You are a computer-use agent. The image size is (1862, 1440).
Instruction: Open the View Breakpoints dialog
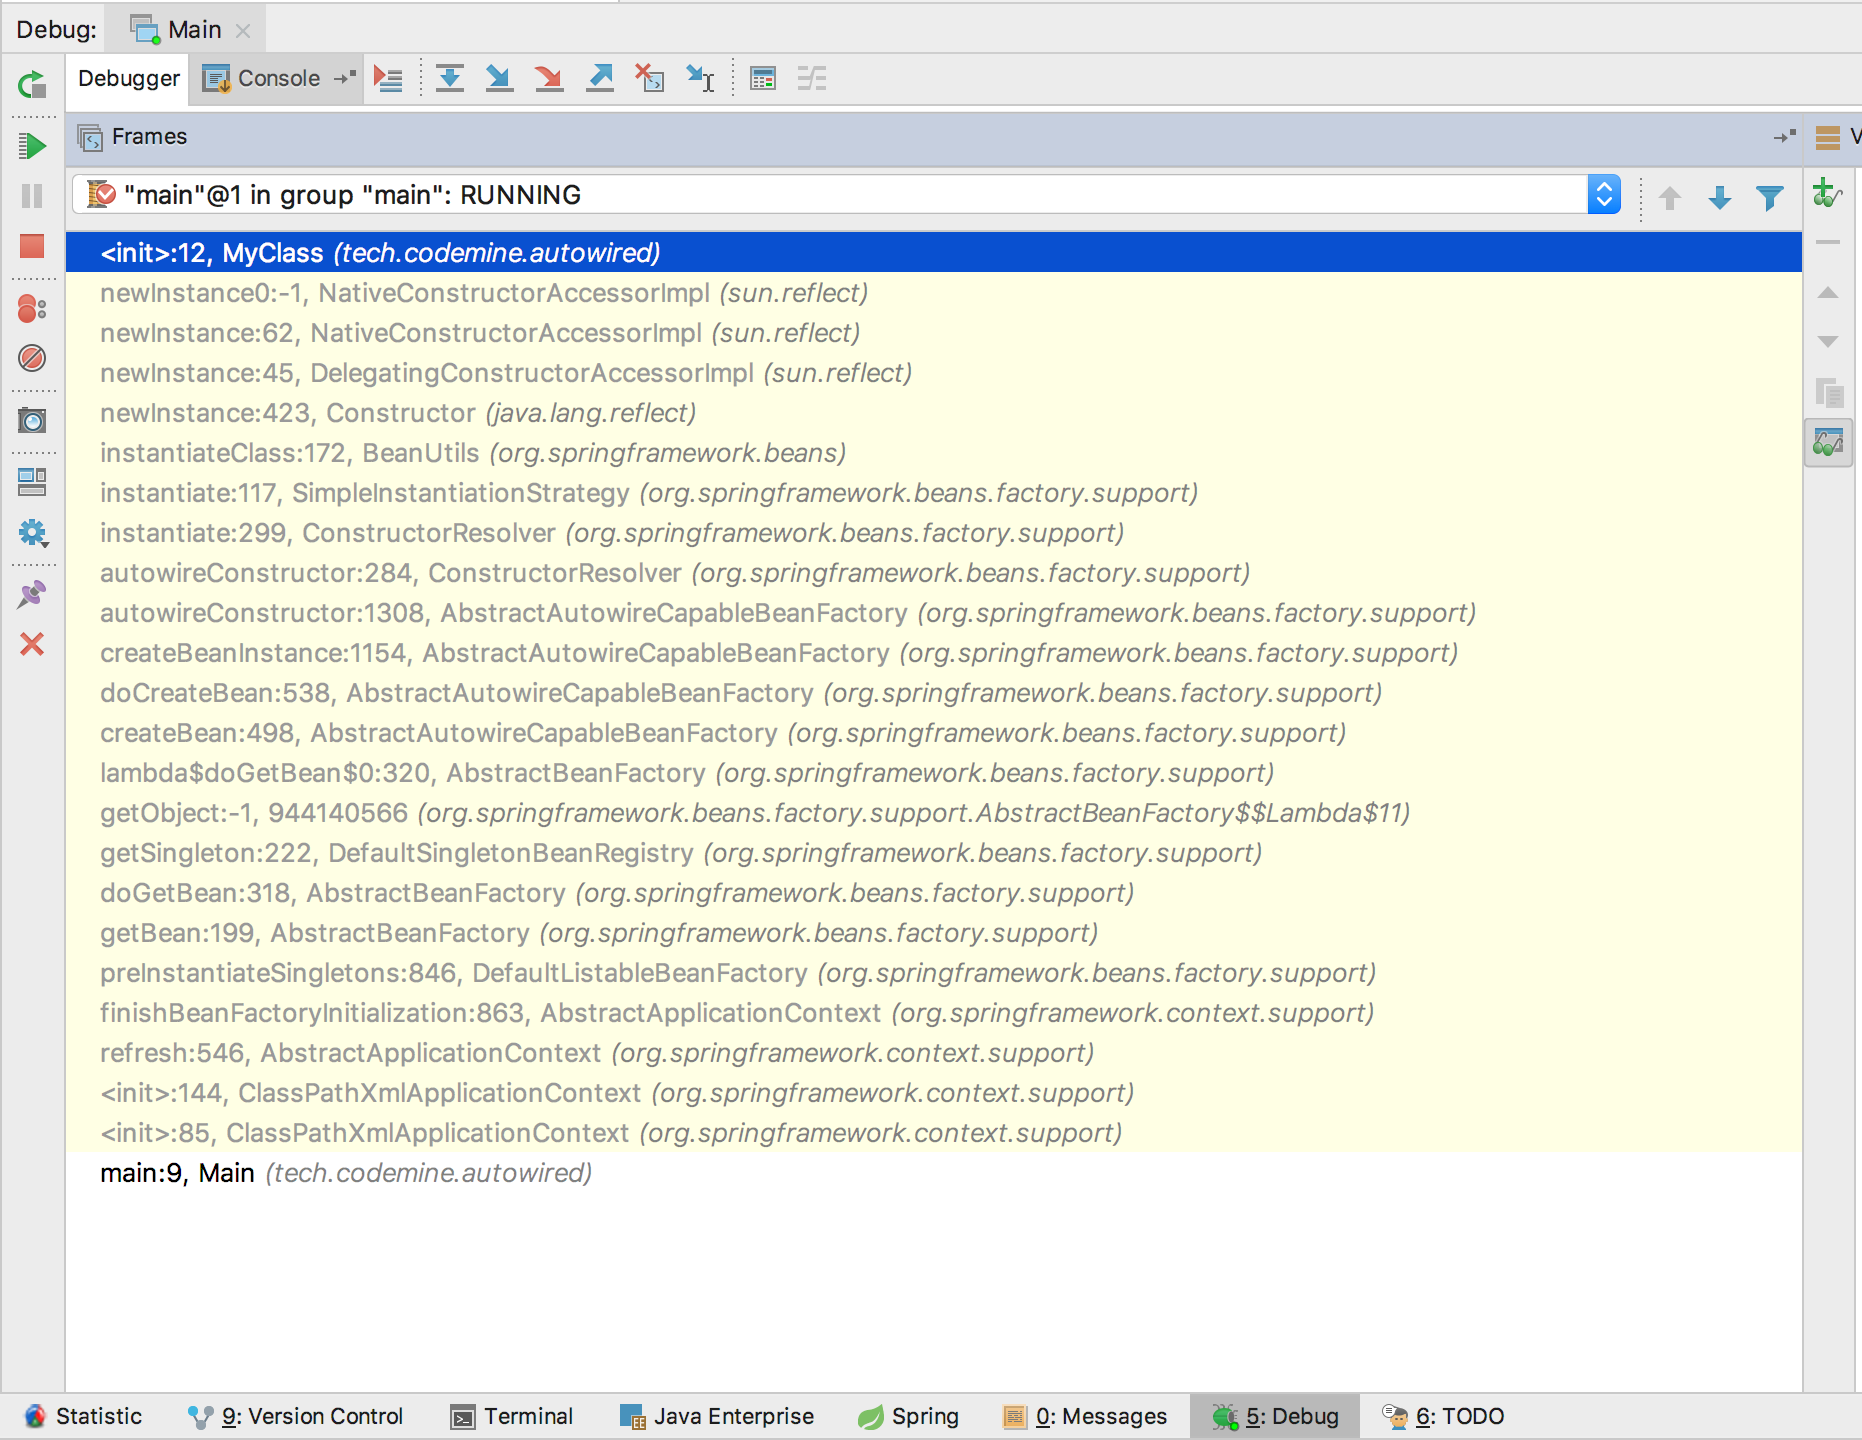[x=32, y=309]
